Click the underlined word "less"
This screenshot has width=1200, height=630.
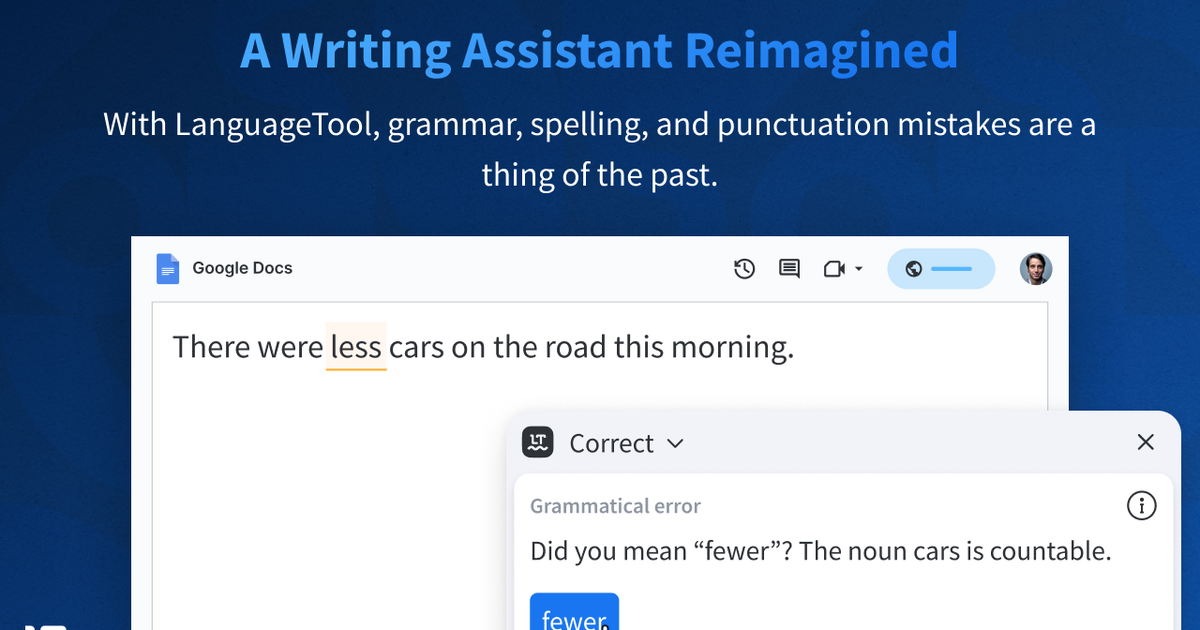356,347
